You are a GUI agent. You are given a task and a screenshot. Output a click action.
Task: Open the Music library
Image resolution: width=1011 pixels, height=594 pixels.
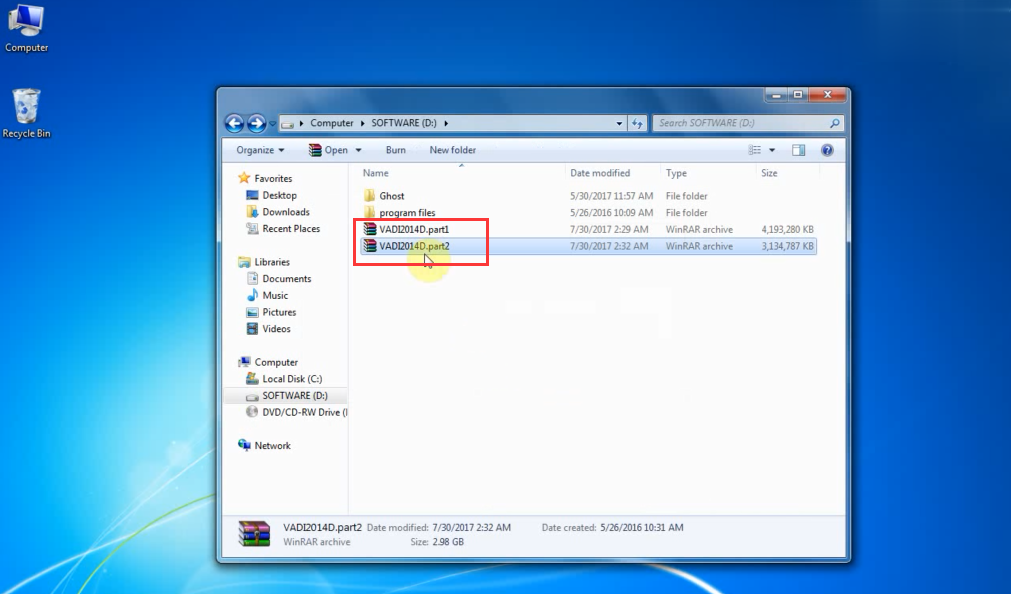pyautogui.click(x=275, y=296)
